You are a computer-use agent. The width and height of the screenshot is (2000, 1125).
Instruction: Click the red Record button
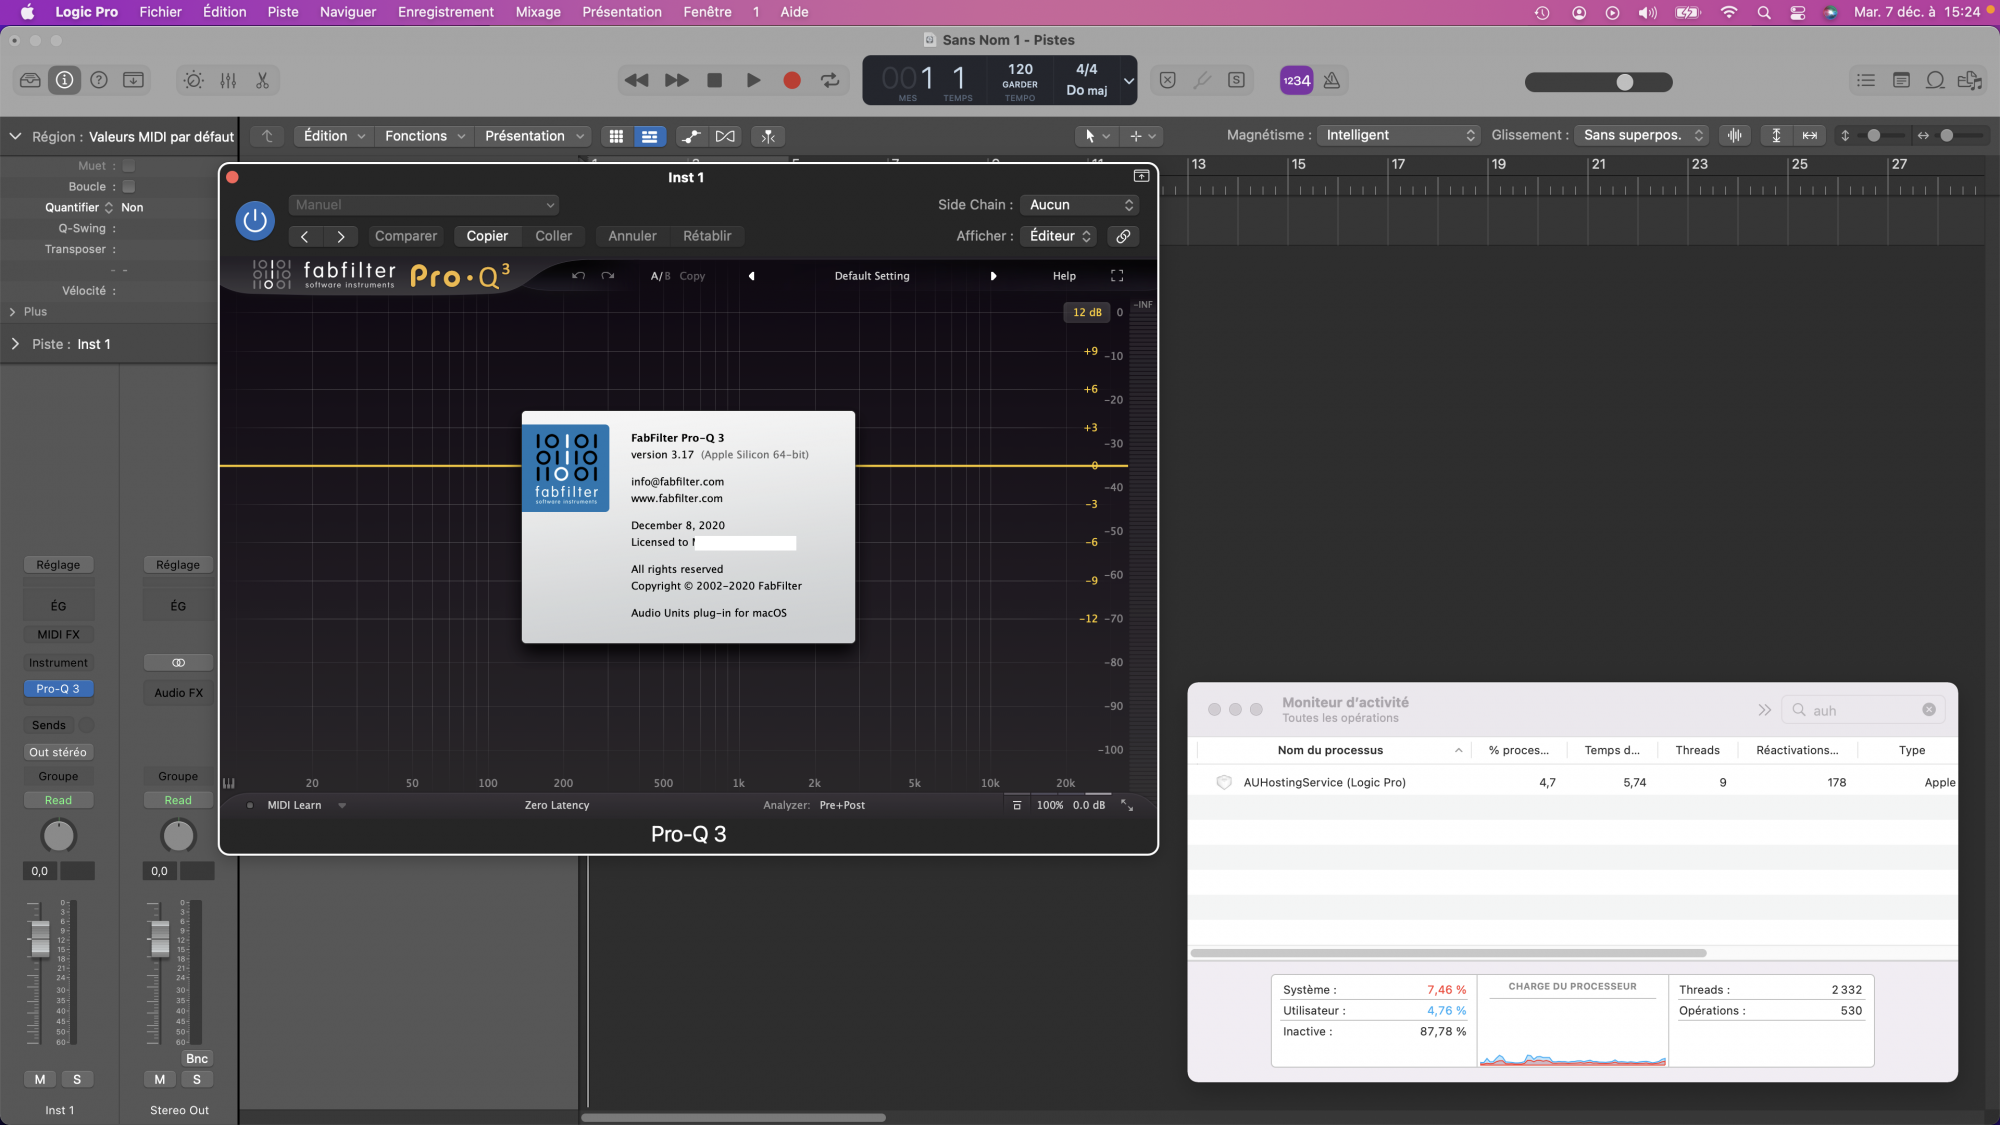pyautogui.click(x=791, y=81)
